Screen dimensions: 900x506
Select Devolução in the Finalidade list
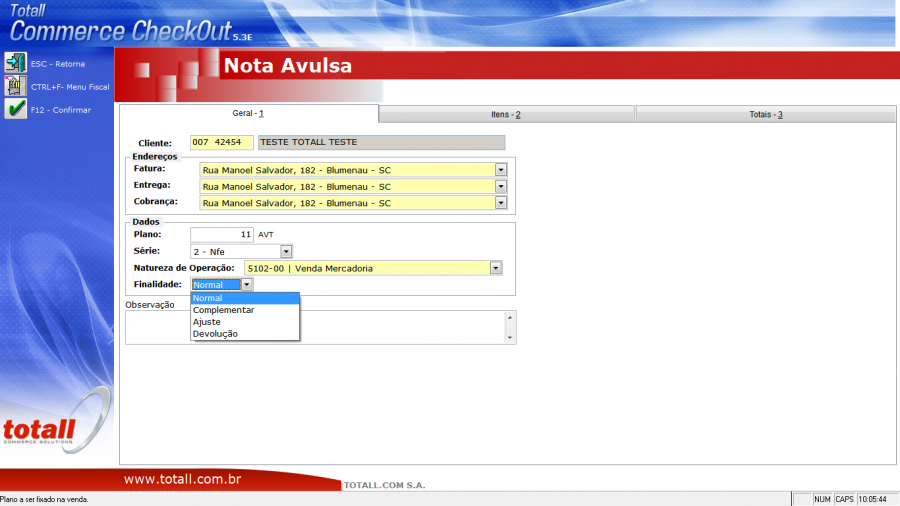coord(245,334)
